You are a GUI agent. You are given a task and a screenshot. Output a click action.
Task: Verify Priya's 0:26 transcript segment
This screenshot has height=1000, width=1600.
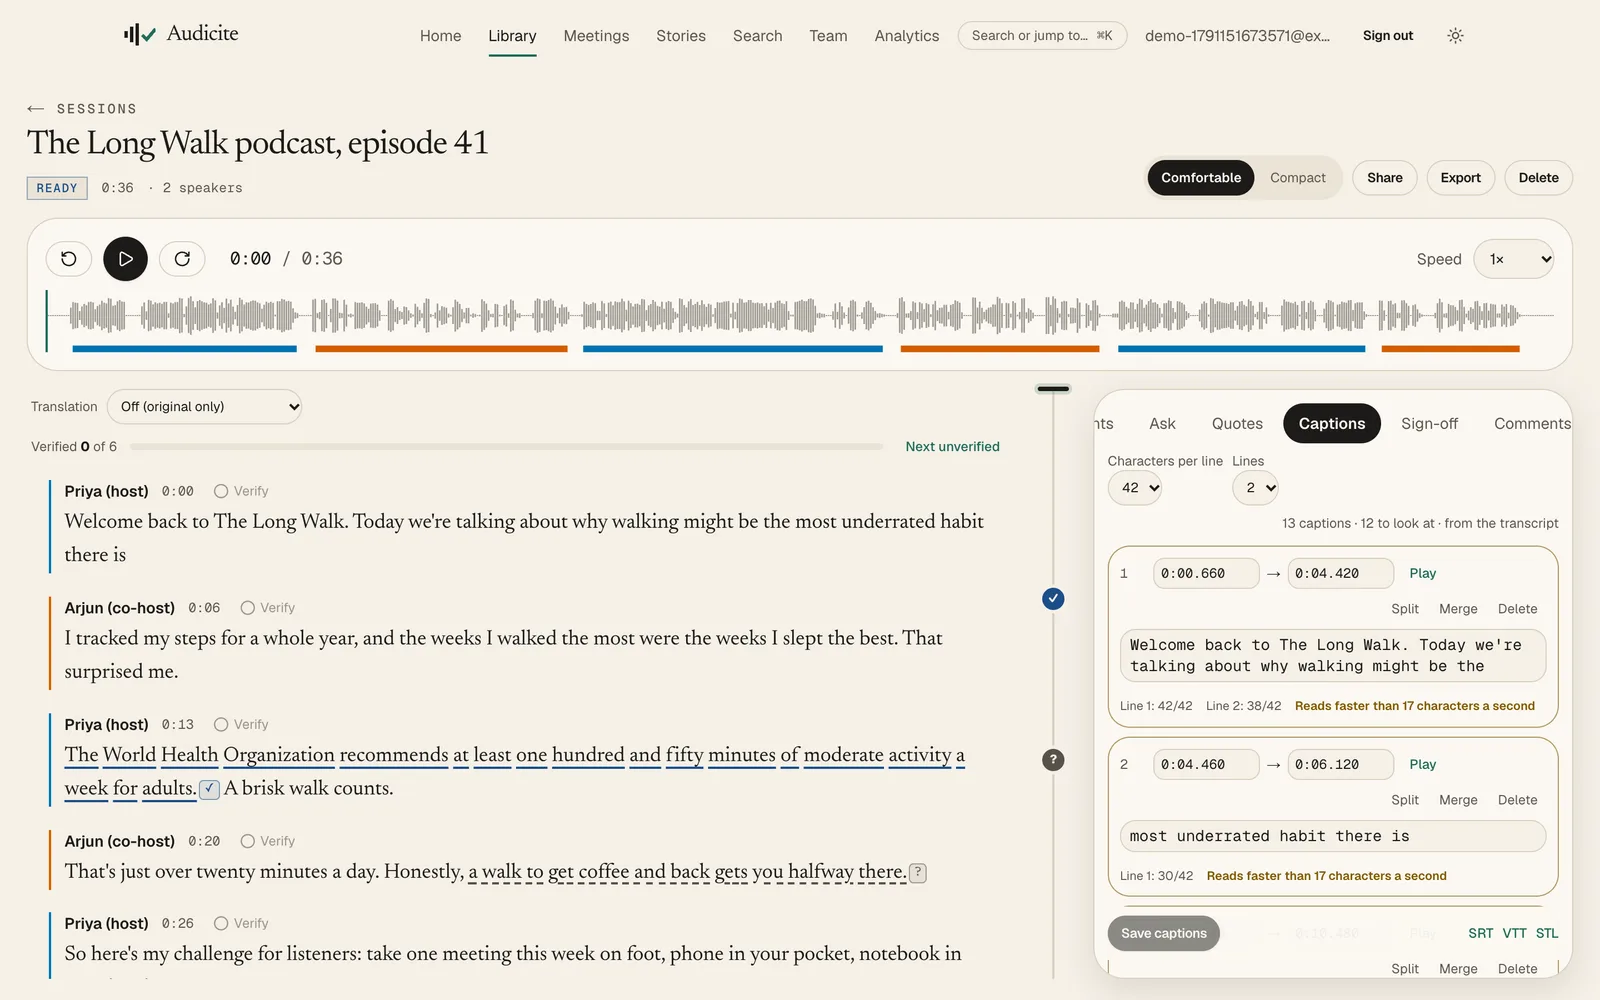coord(241,923)
